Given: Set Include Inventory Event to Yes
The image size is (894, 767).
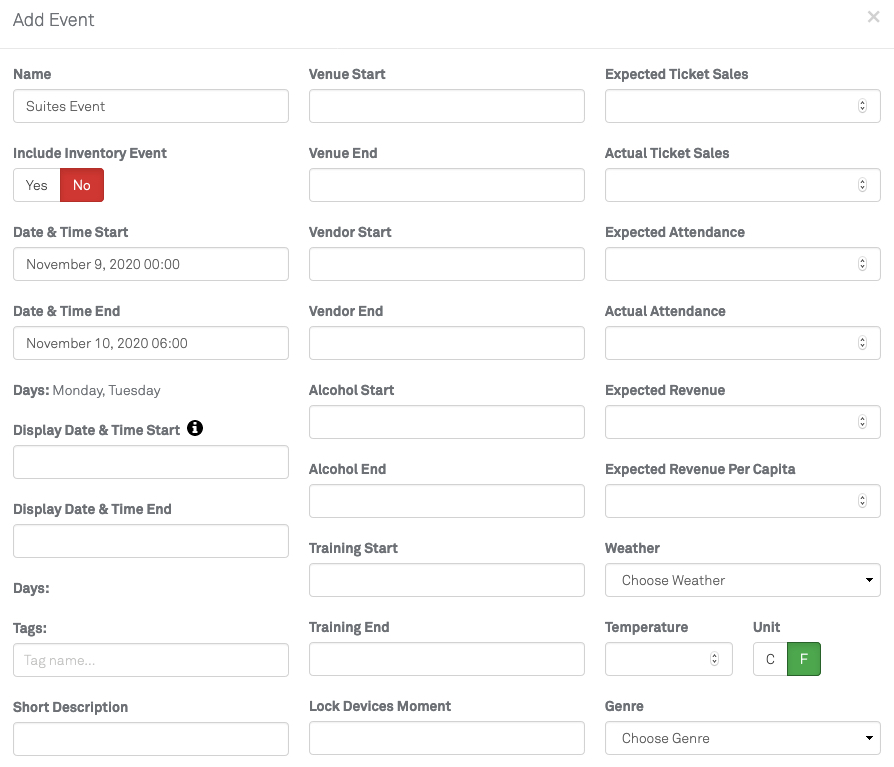Looking at the screenshot, I should [37, 185].
